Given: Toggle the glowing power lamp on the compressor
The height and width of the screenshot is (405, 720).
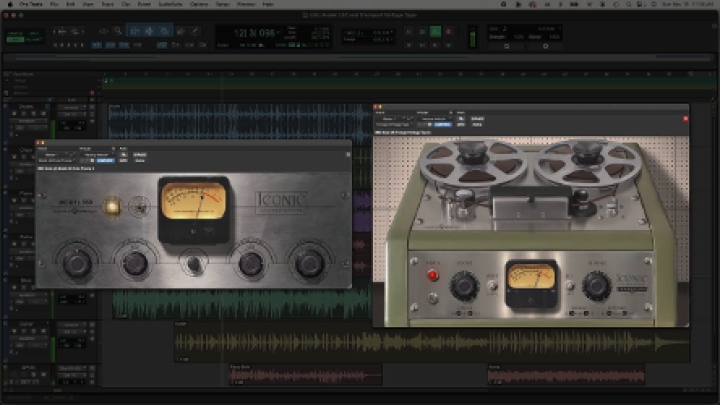Looking at the screenshot, I should (112, 206).
